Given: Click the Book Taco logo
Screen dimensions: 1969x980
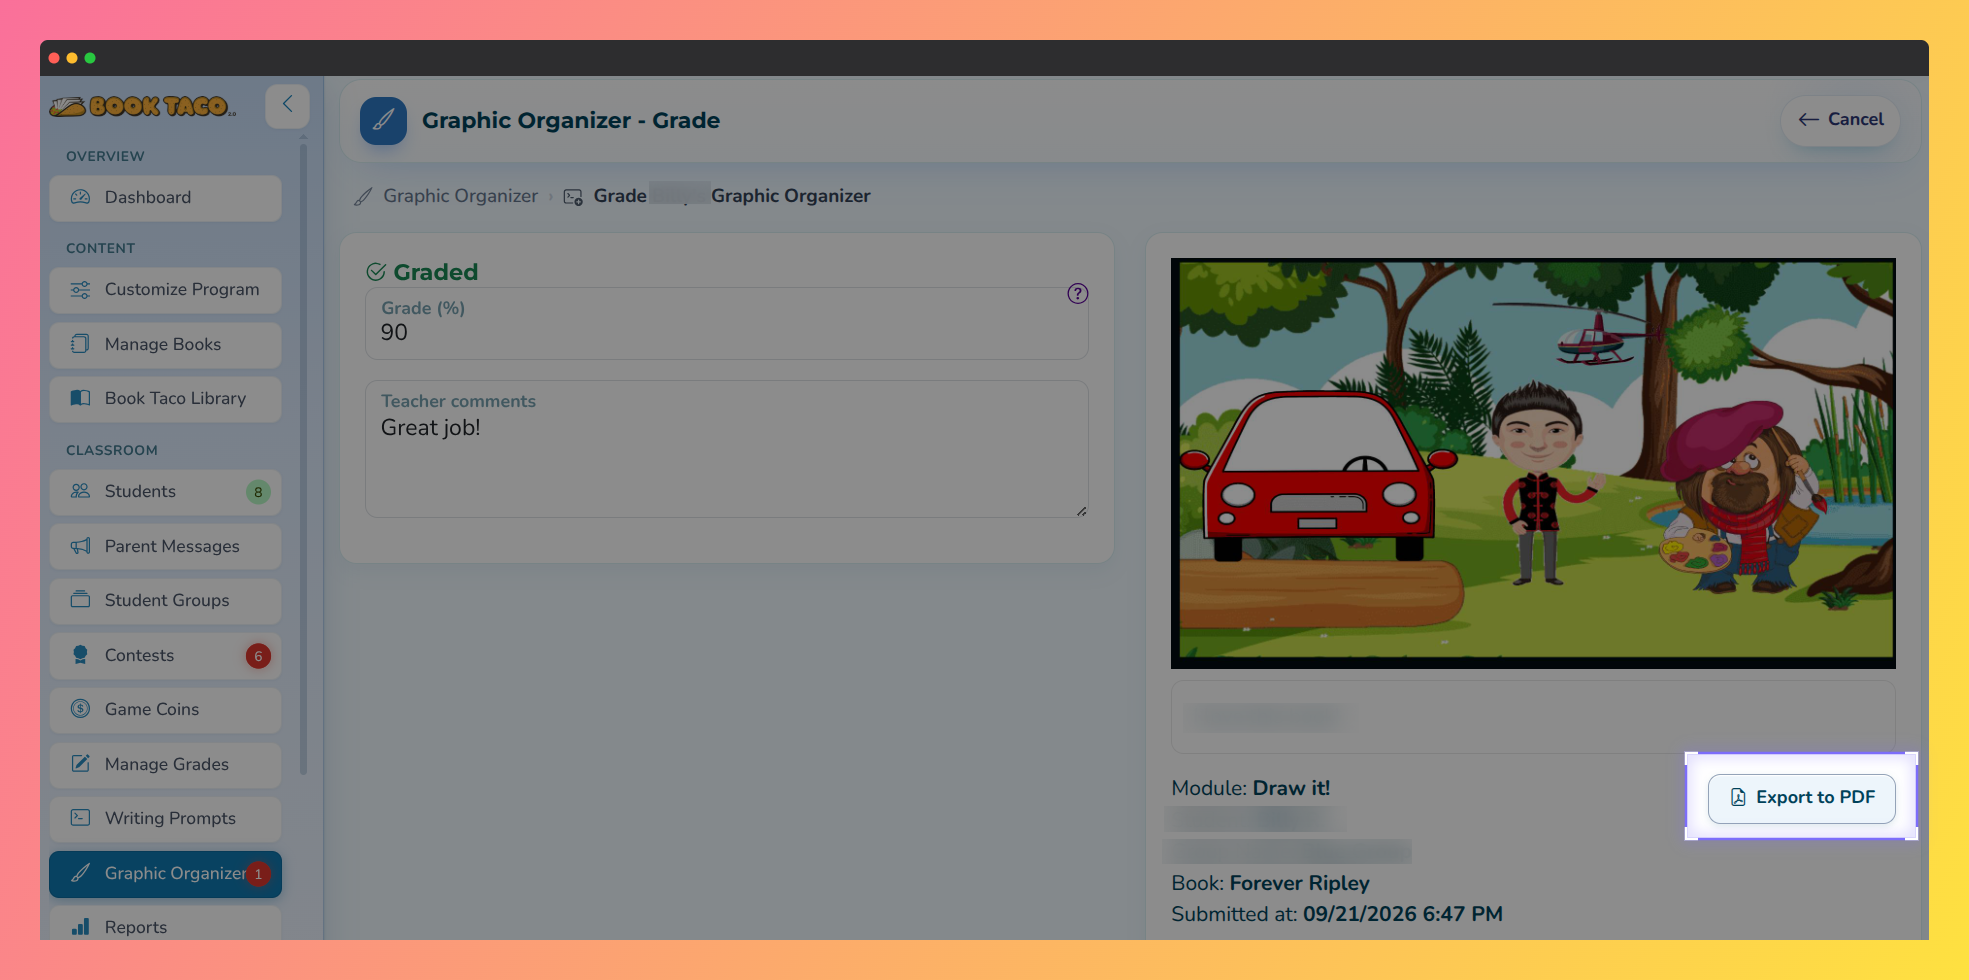Looking at the screenshot, I should [x=143, y=106].
